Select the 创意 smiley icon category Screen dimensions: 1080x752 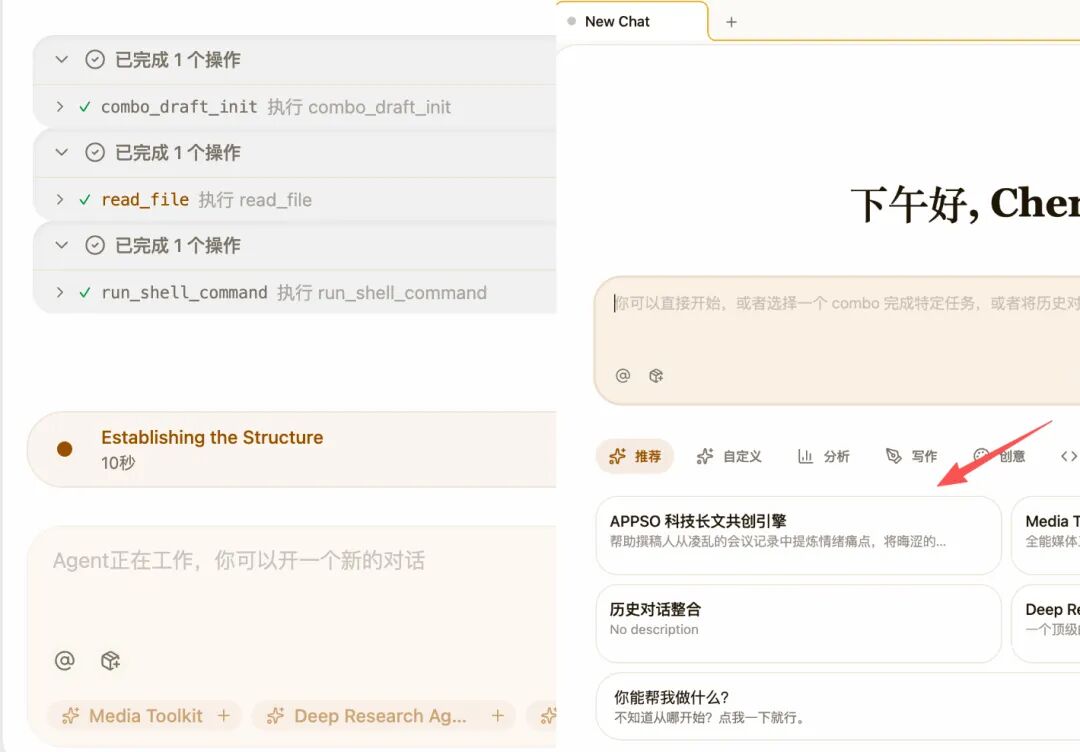coord(982,456)
